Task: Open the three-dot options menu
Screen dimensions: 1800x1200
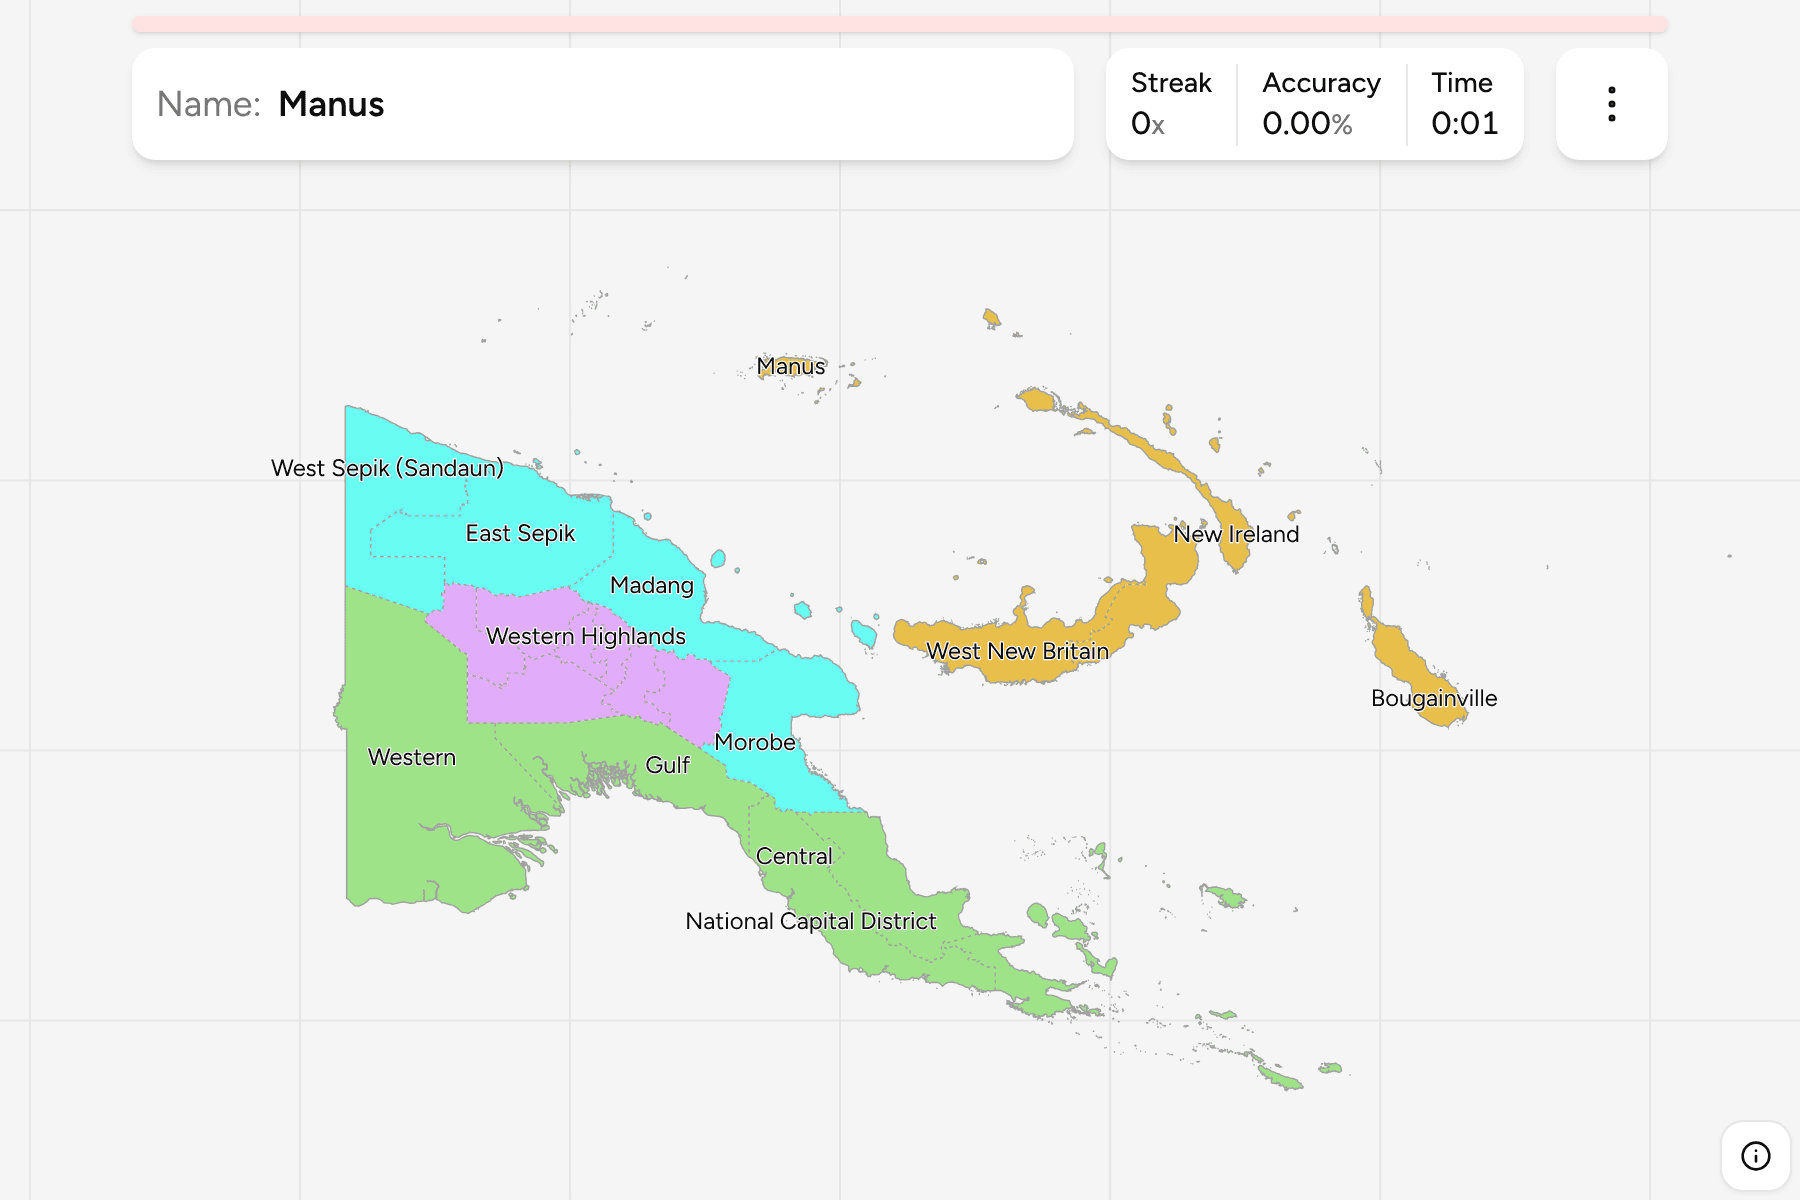Action: click(x=1611, y=104)
